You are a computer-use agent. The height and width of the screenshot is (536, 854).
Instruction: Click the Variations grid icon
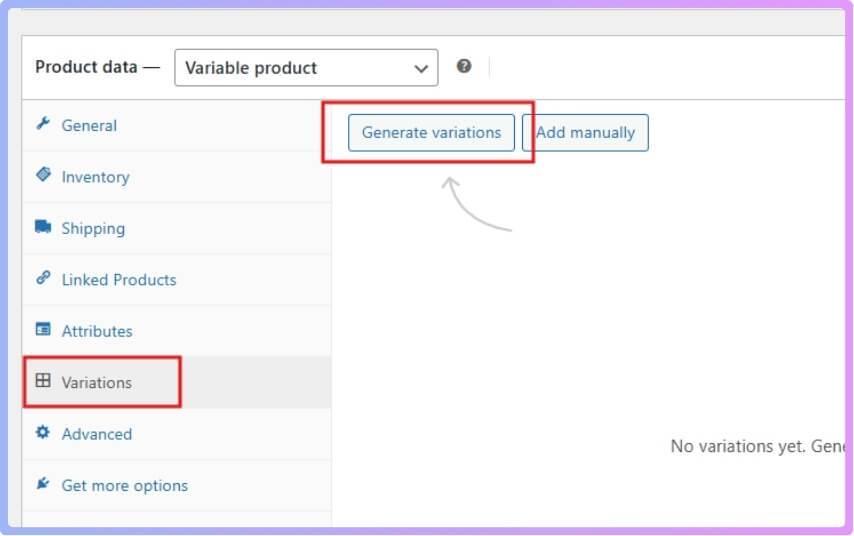pos(43,380)
